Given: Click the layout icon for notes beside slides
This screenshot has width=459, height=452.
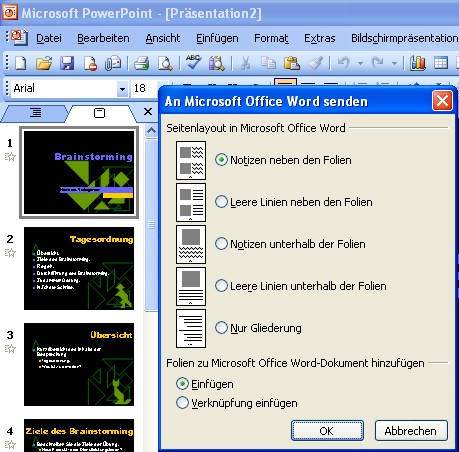Looking at the screenshot, I should point(191,160).
